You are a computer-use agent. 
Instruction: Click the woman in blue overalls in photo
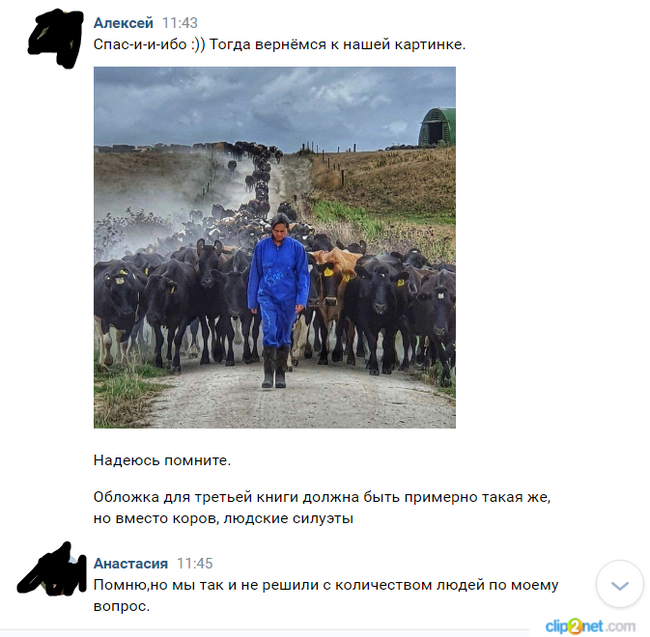click(278, 300)
